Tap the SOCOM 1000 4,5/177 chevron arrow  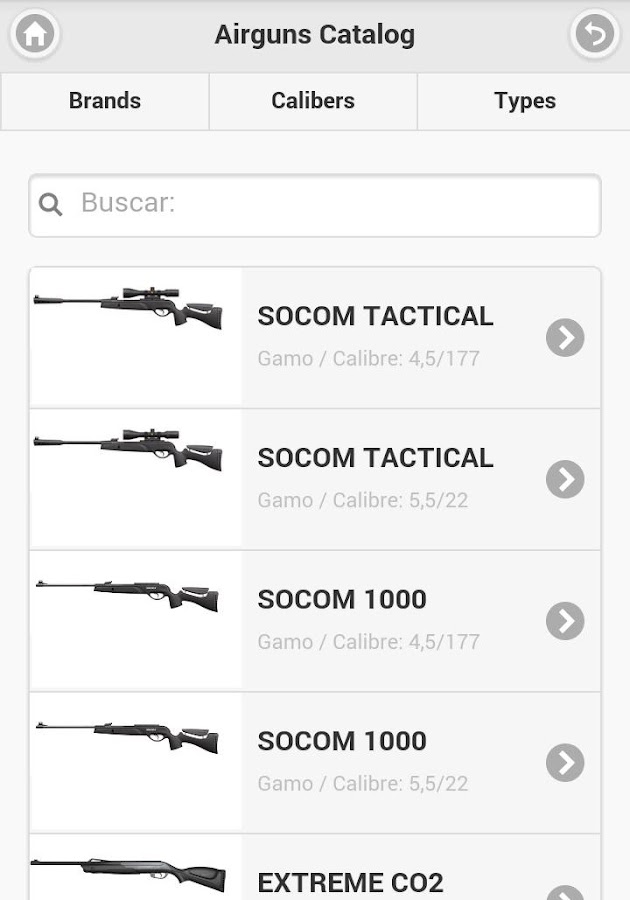(x=565, y=622)
